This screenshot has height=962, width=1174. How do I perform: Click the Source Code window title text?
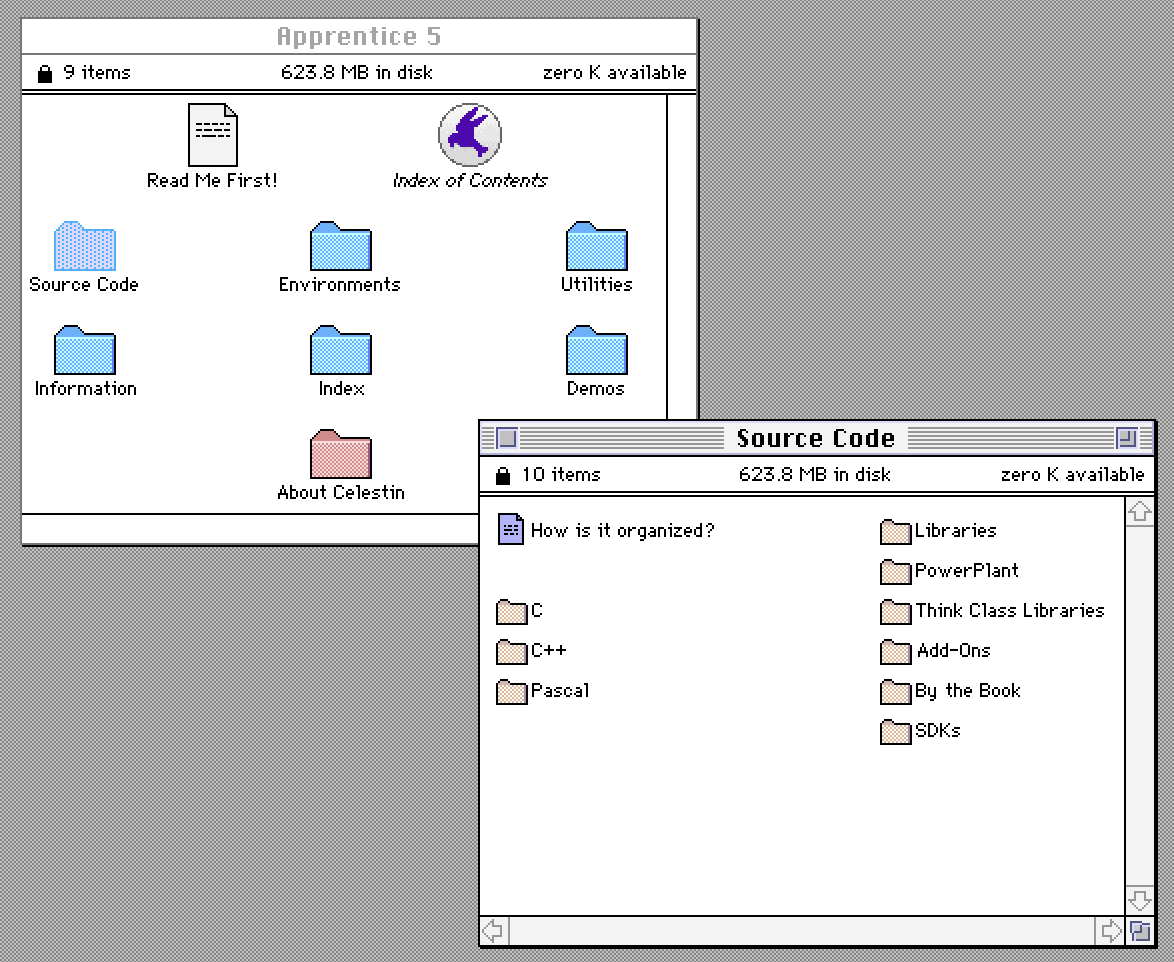coord(815,438)
